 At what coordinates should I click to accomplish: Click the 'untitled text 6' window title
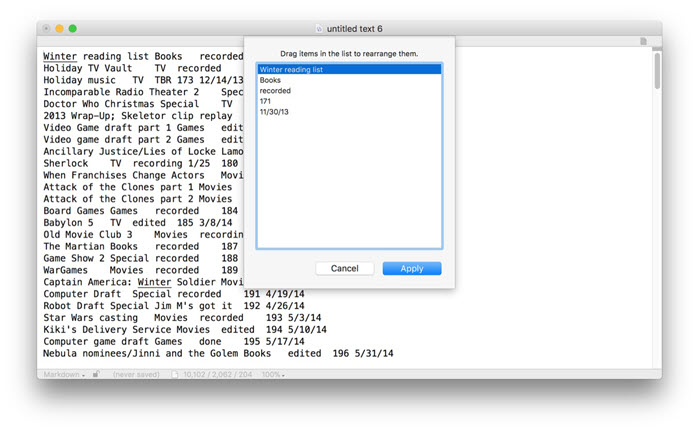pos(354,29)
